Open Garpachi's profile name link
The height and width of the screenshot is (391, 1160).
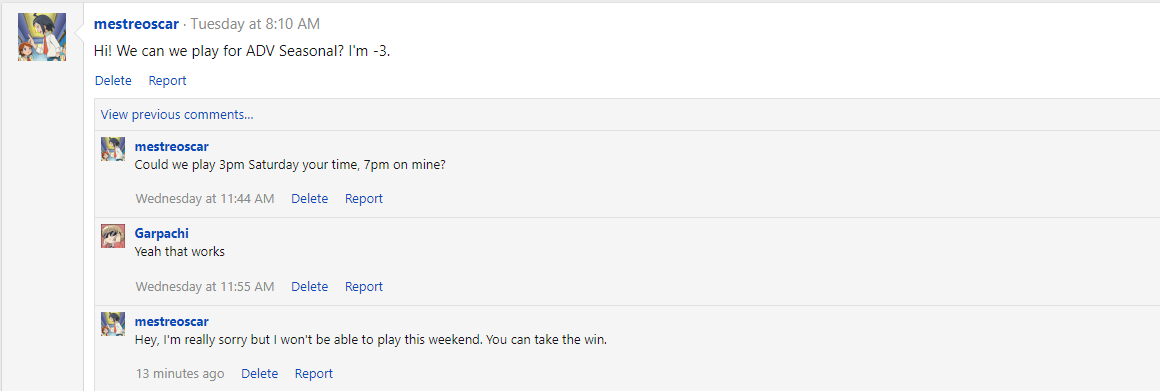[x=161, y=234]
